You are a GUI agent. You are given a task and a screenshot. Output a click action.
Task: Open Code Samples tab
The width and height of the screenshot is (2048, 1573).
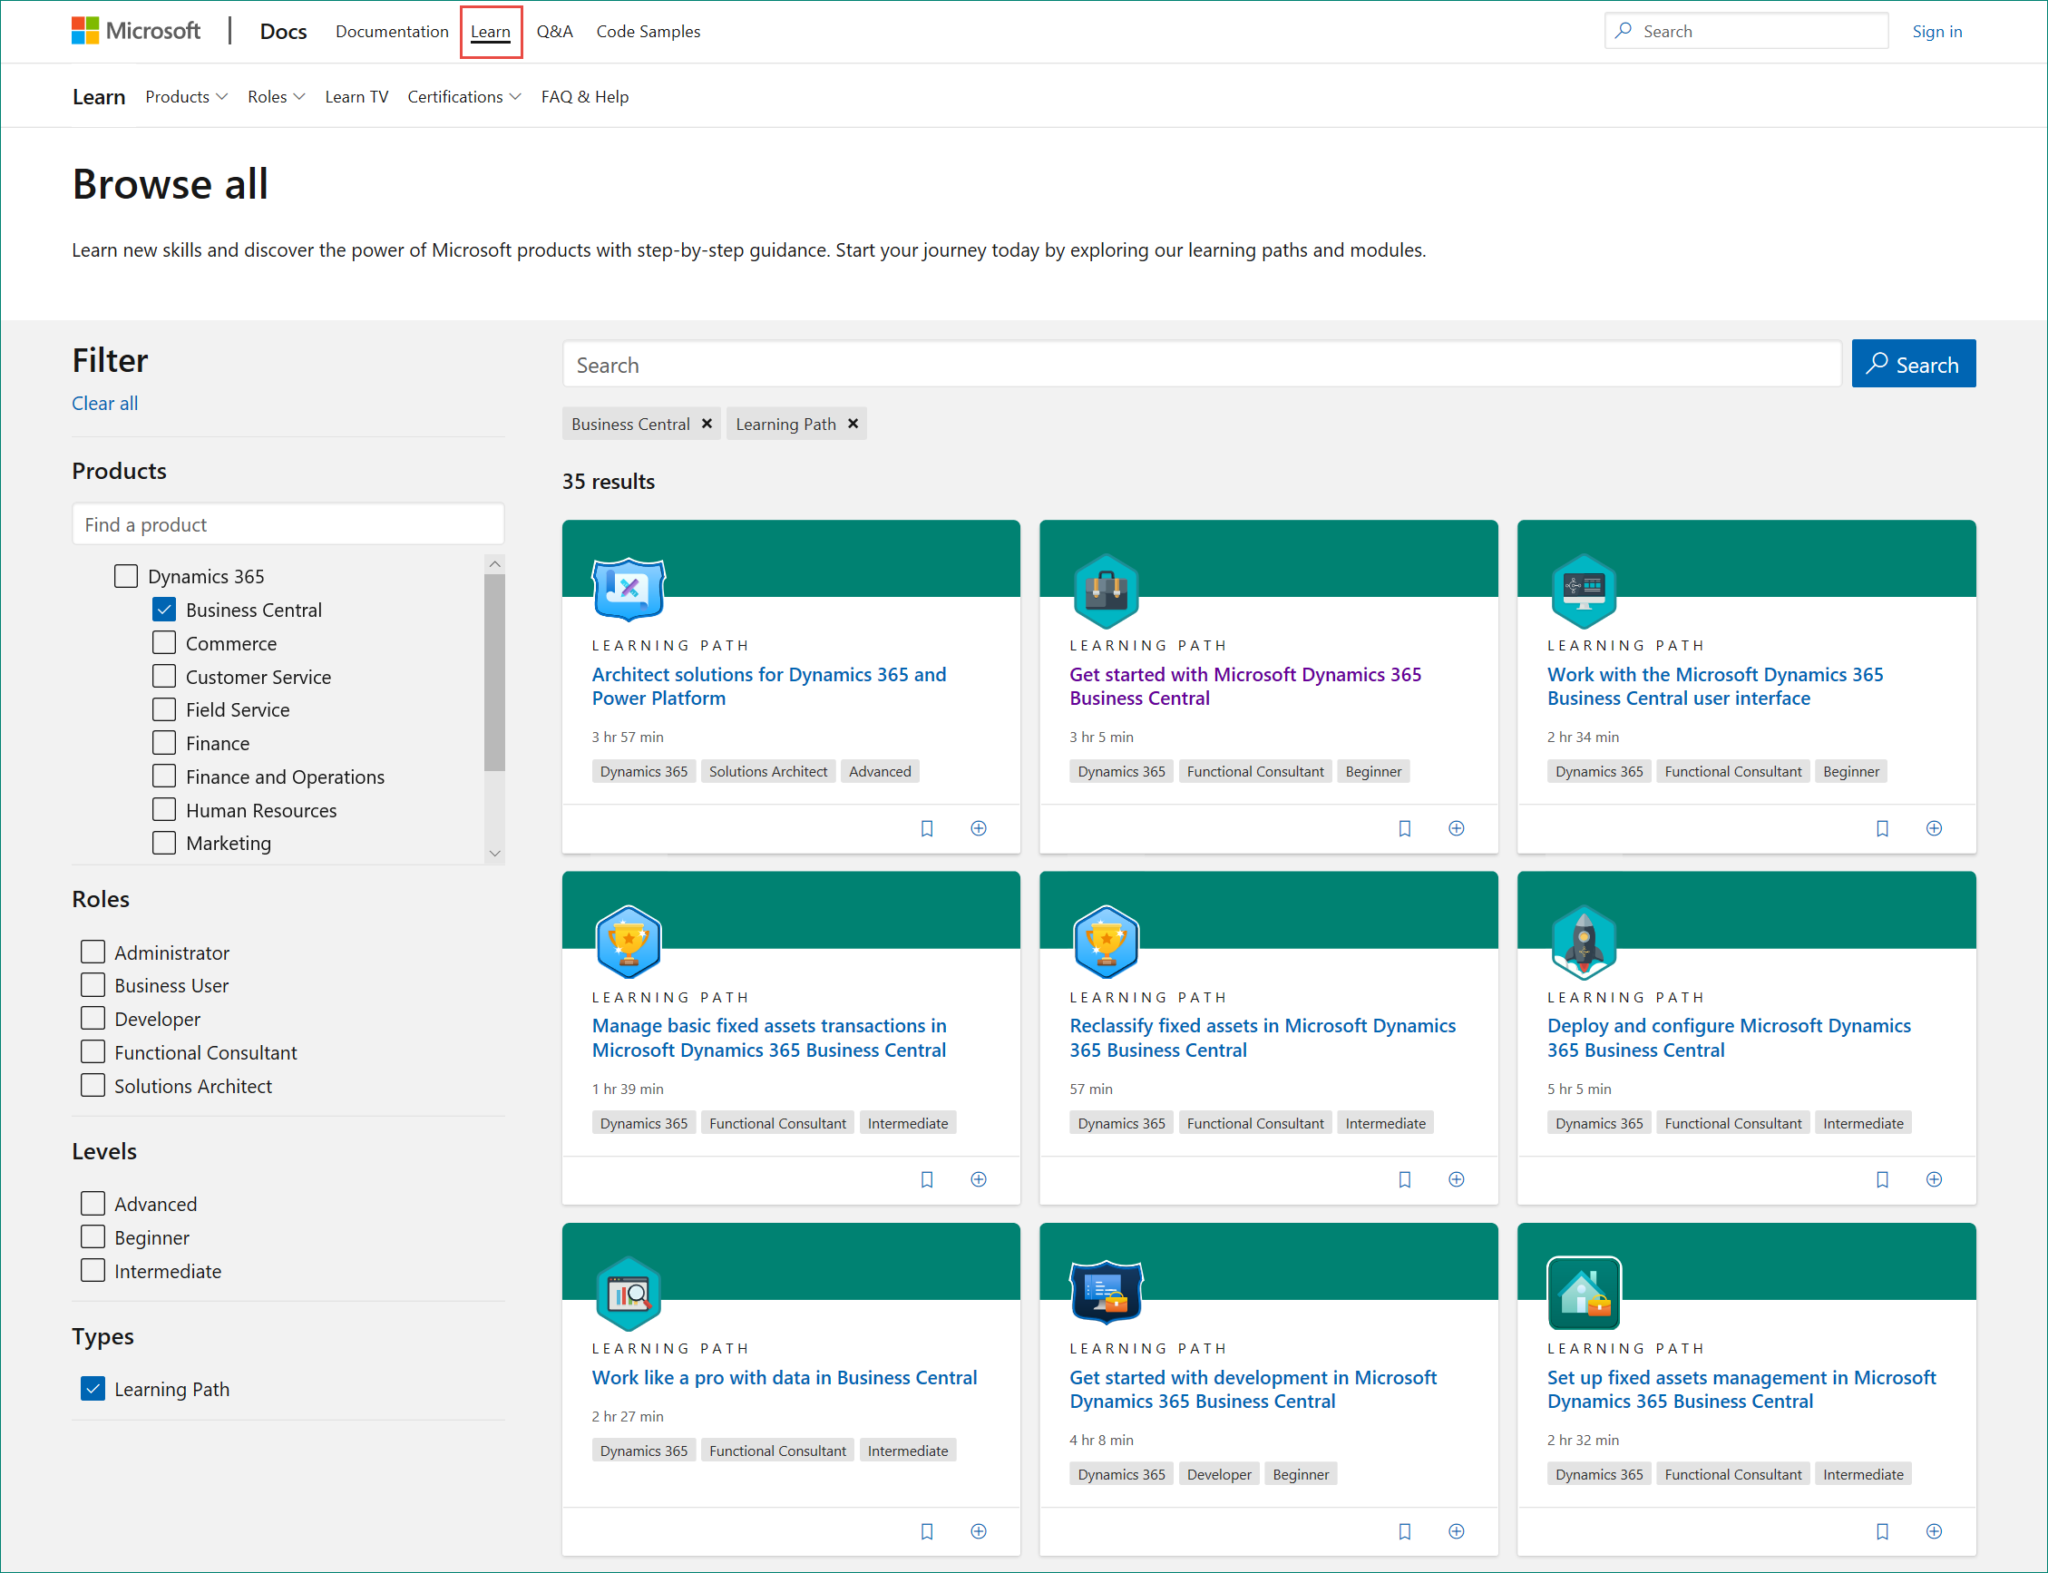pyautogui.click(x=648, y=31)
